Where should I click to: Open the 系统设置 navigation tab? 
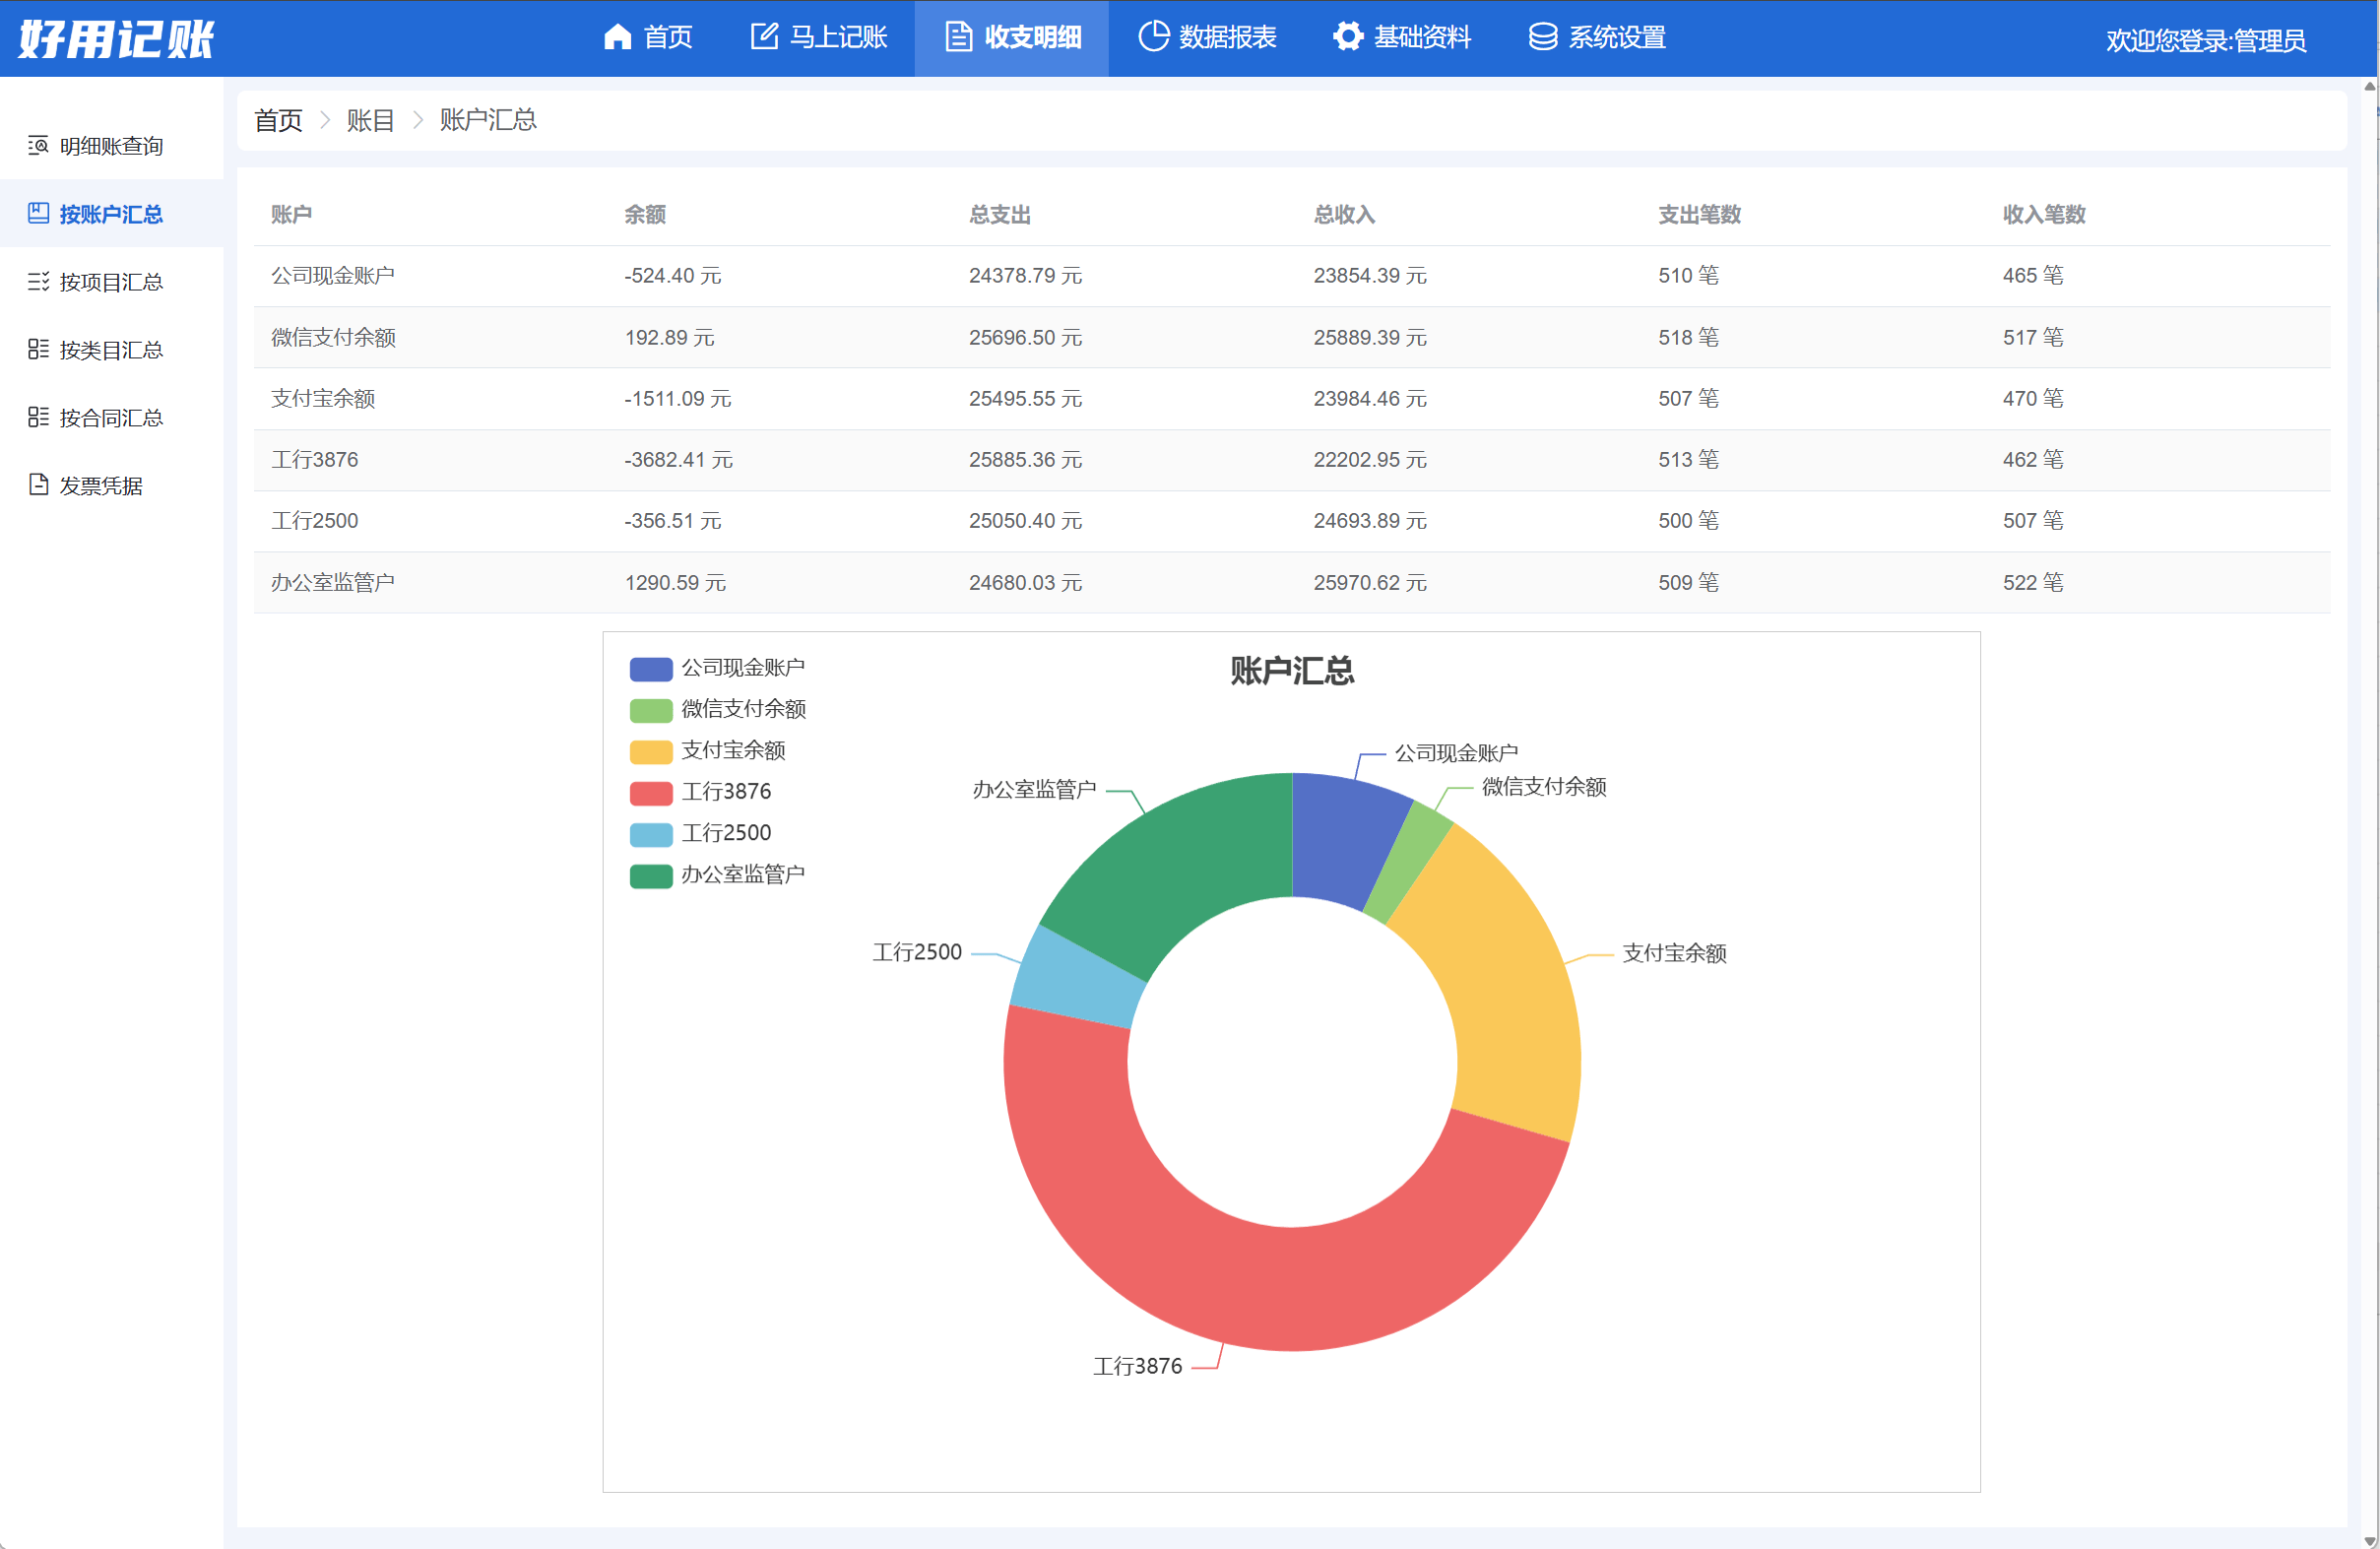pos(1597,38)
